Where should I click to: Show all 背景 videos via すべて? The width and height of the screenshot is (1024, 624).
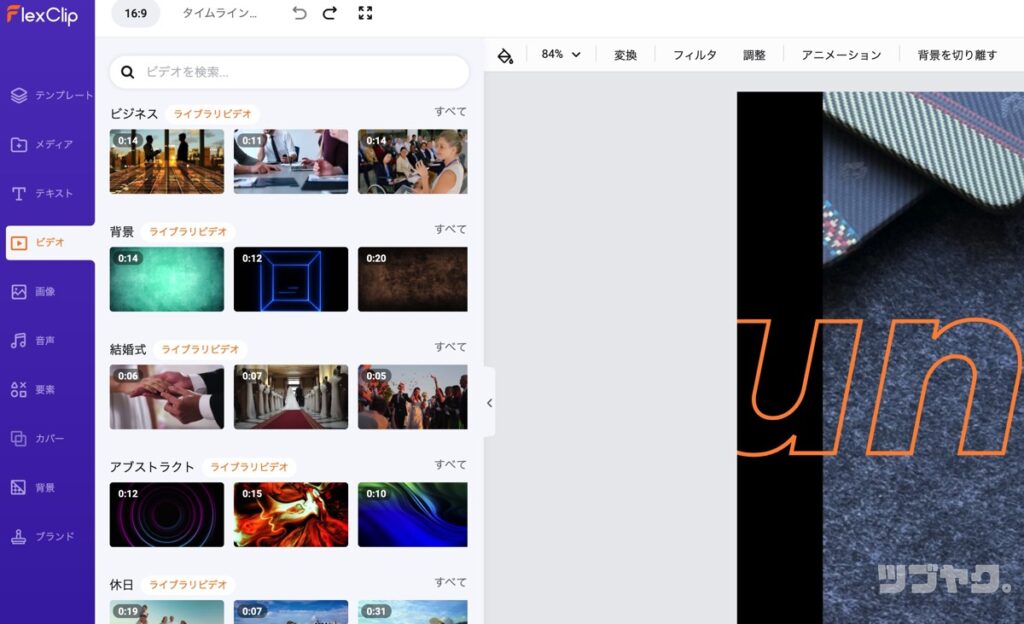pyautogui.click(x=451, y=229)
